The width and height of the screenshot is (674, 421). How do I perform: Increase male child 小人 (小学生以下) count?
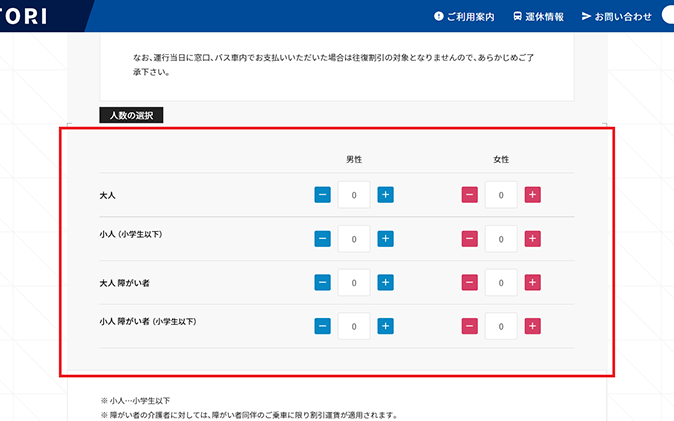(386, 239)
